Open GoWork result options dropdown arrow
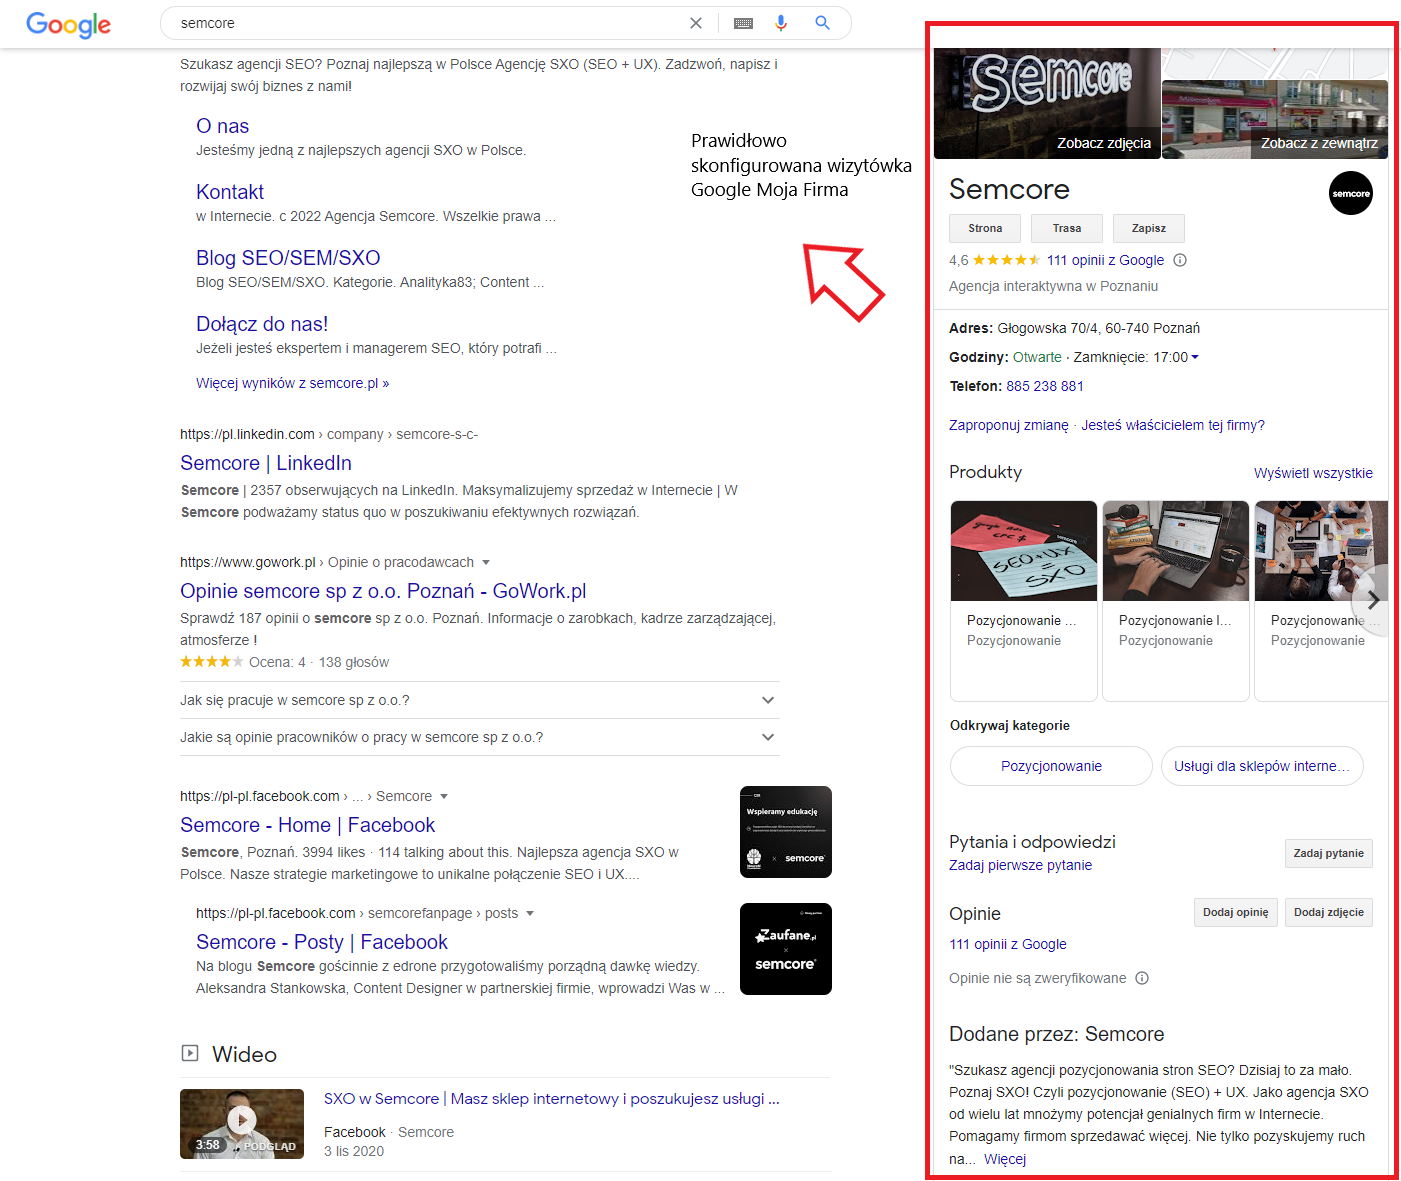This screenshot has width=1401, height=1181. 486,563
